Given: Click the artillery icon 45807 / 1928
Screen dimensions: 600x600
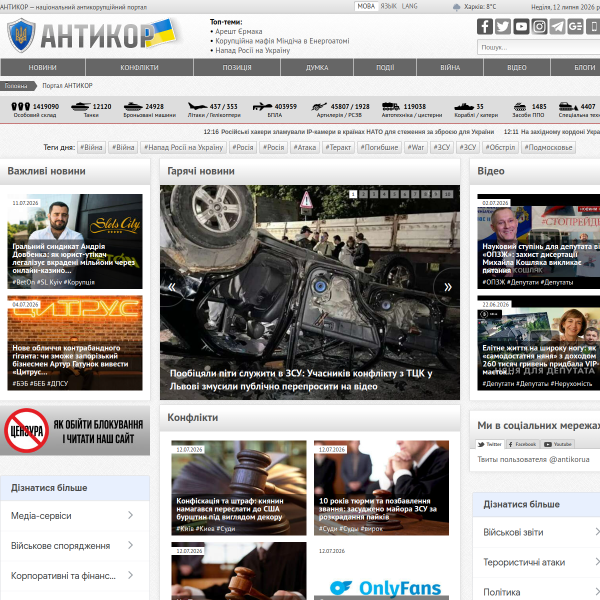Looking at the screenshot, I should tap(318, 106).
